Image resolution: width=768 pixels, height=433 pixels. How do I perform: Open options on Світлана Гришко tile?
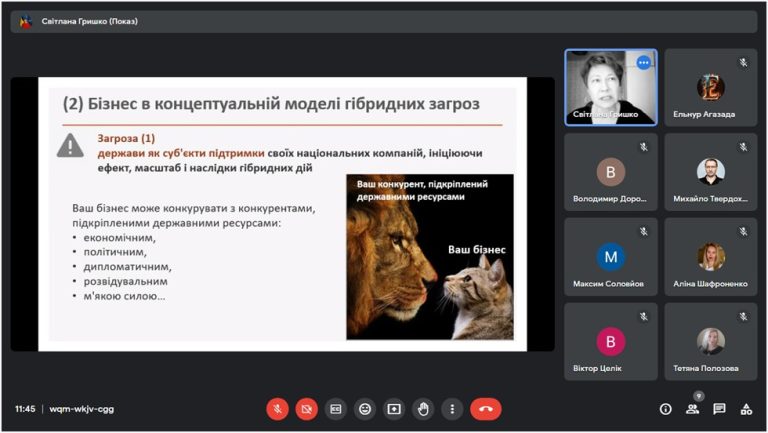[x=644, y=63]
